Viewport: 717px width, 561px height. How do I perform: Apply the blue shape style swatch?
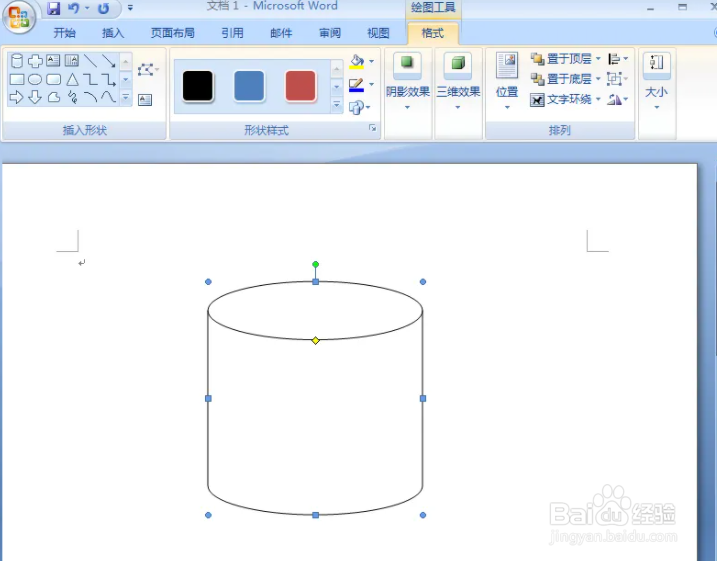tap(249, 85)
